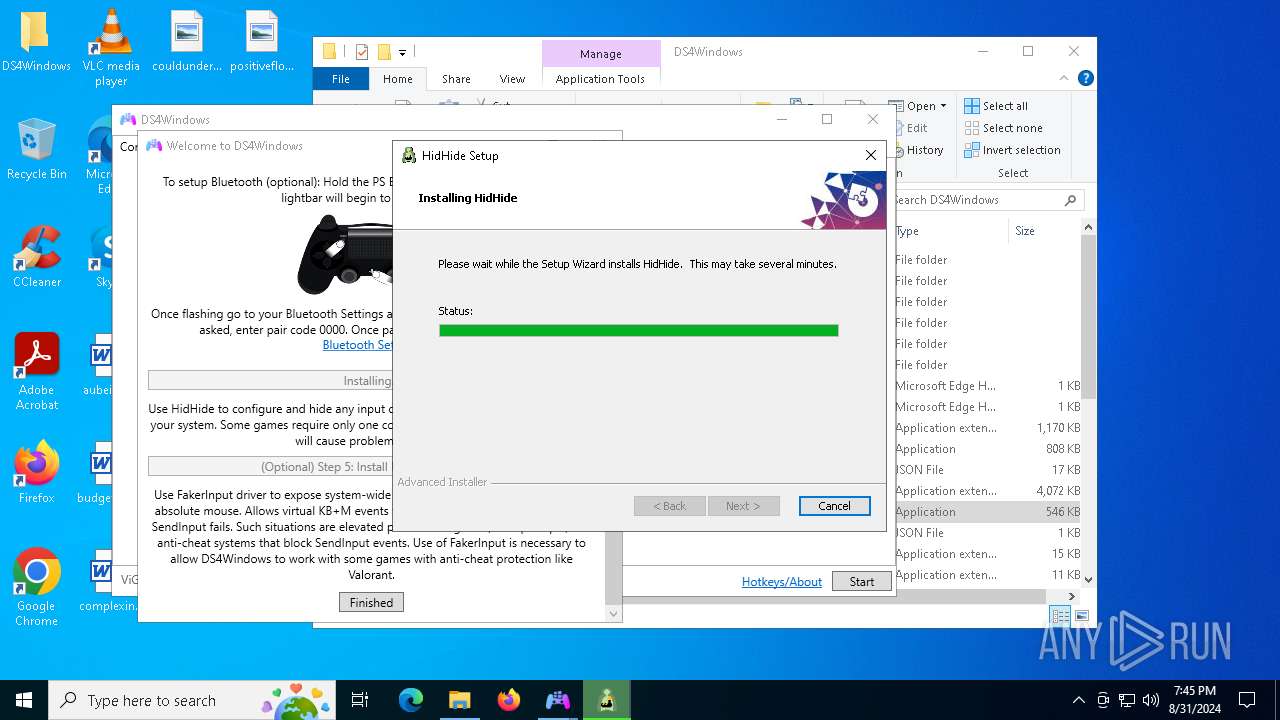Sort by the Size column header
Image resolution: width=1280 pixels, height=720 pixels.
coord(1045,231)
